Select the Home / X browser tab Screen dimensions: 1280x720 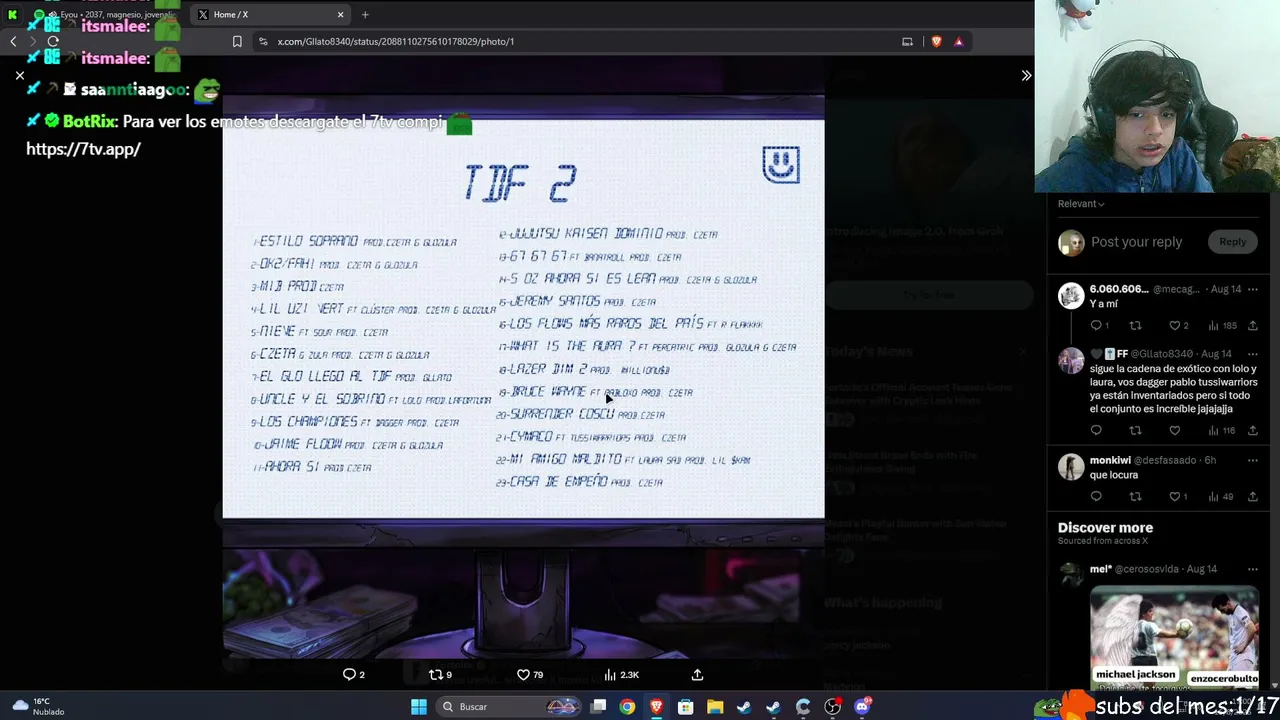click(x=270, y=14)
